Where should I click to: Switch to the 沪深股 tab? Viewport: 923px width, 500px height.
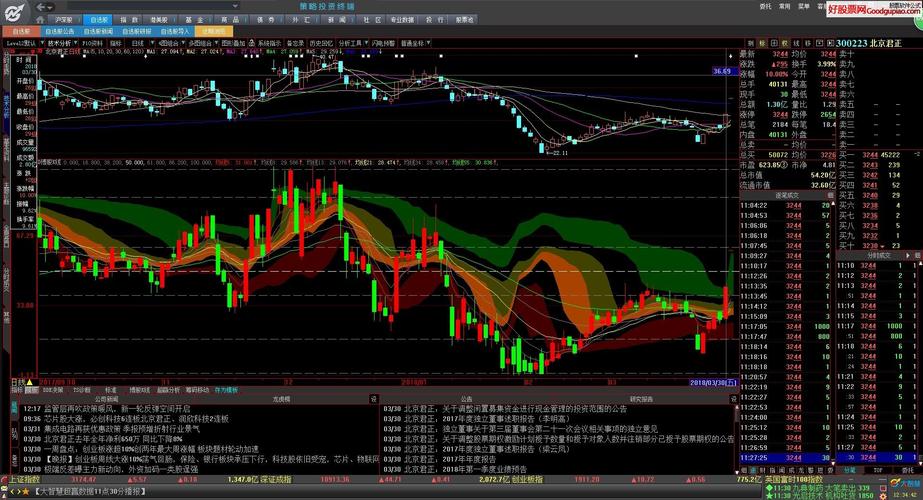[x=64, y=19]
